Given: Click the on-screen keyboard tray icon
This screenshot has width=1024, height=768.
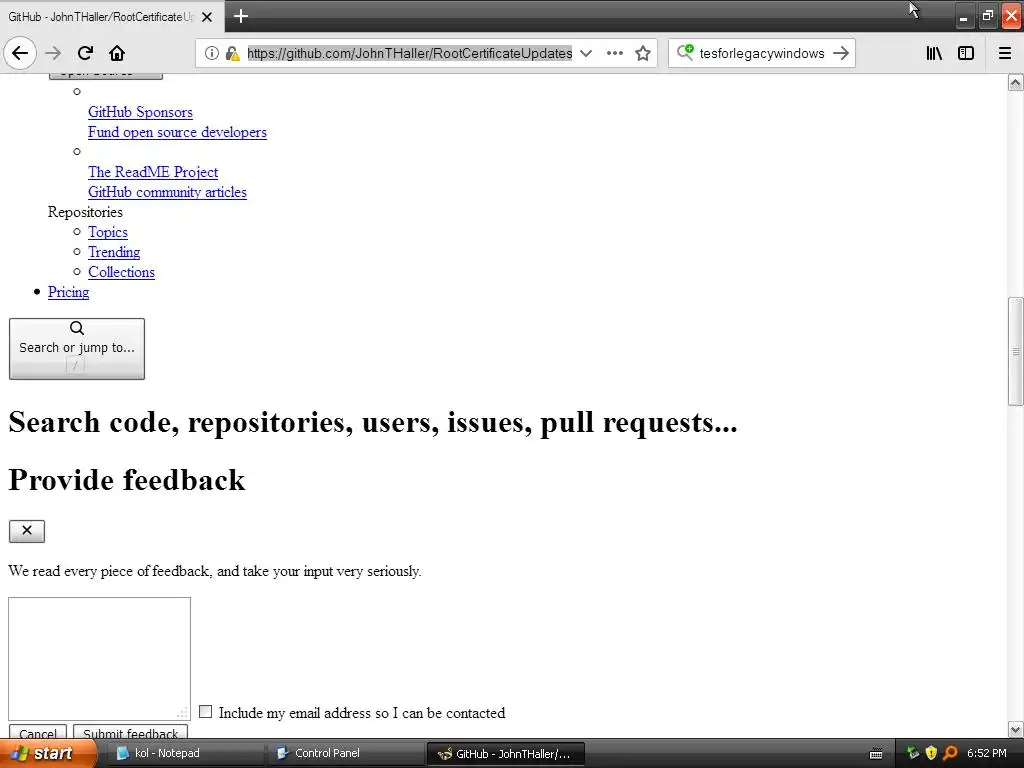Looking at the screenshot, I should [x=876, y=754].
